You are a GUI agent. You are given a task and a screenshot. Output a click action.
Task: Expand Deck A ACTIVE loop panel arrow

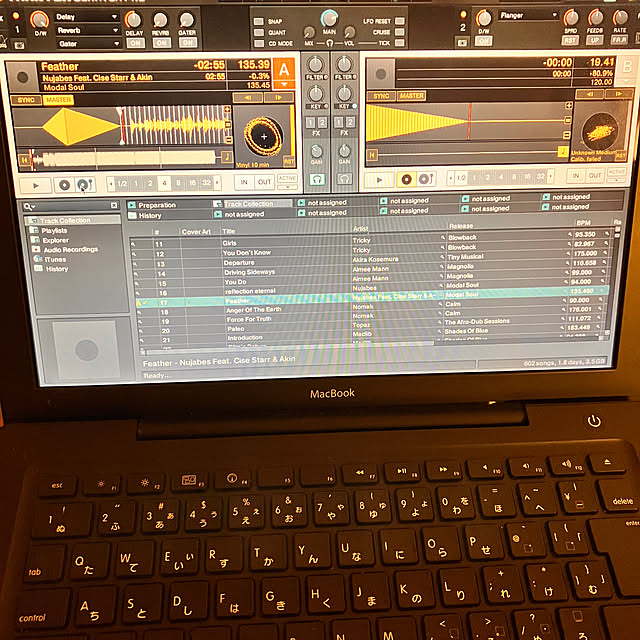(x=288, y=187)
